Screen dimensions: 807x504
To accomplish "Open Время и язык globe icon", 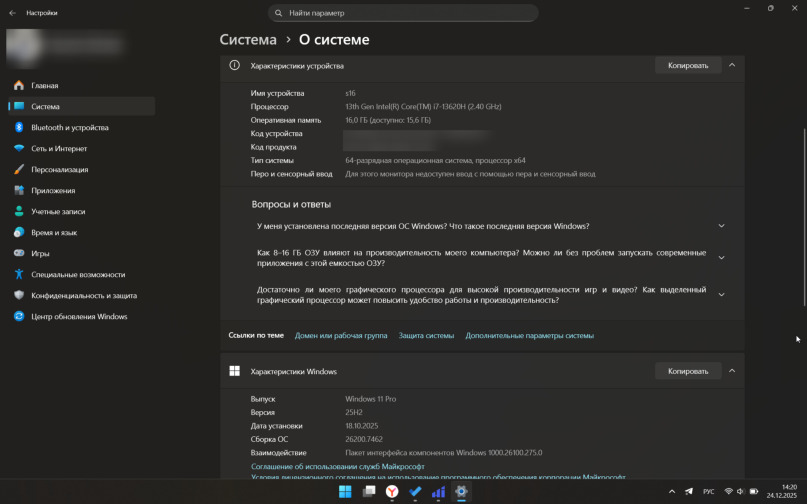I will [19, 232].
